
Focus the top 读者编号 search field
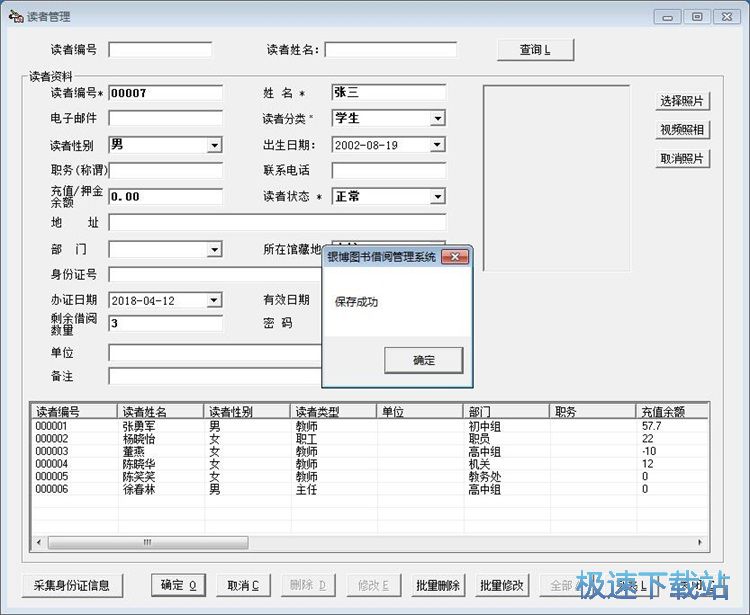pos(160,50)
